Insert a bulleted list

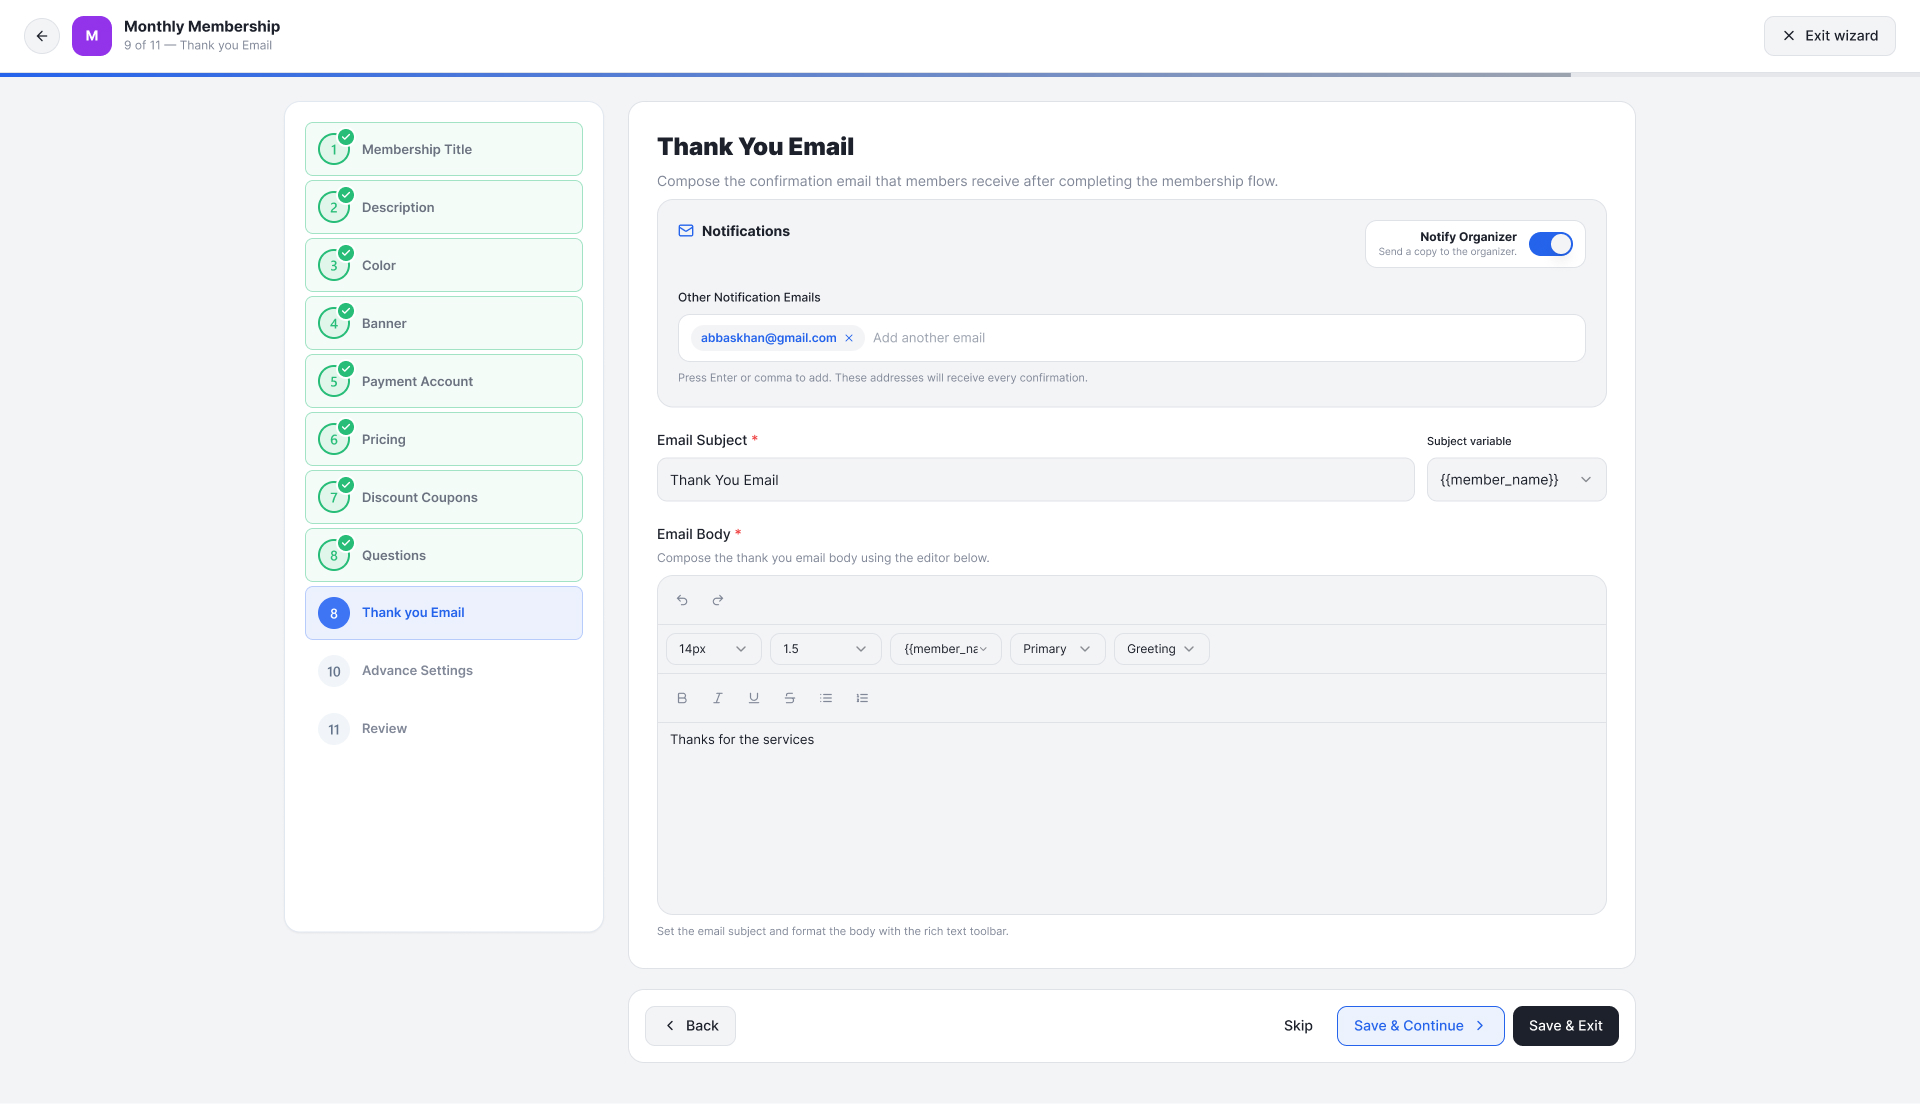[x=826, y=698]
